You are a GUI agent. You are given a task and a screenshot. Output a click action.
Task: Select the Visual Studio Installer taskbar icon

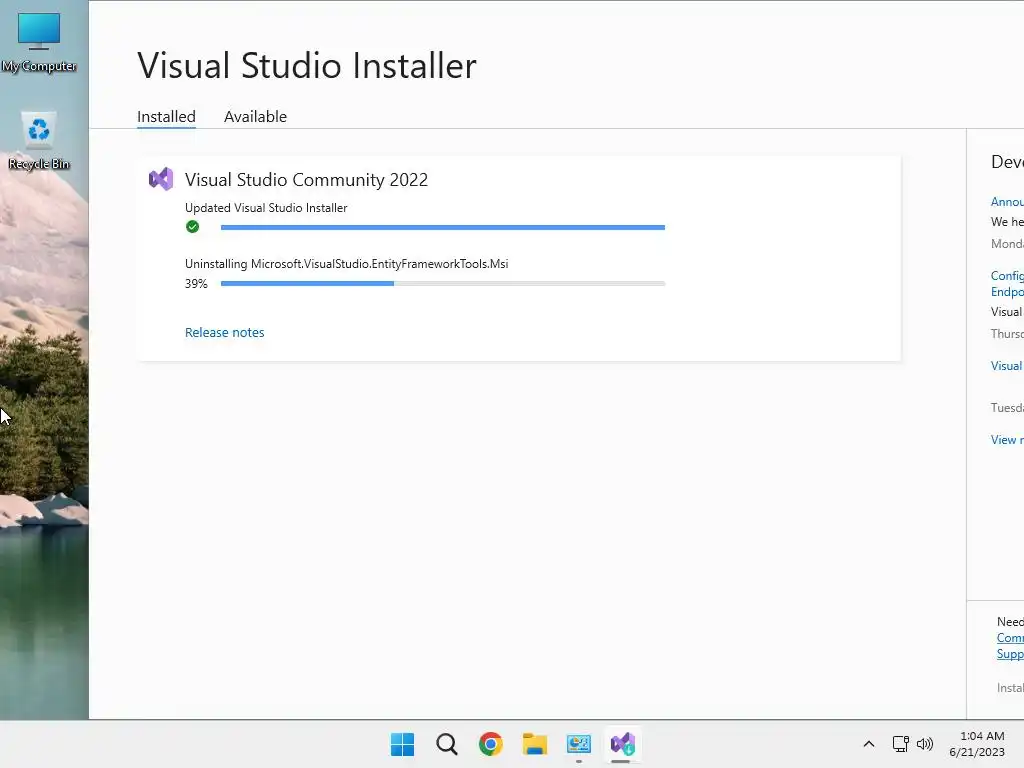pyautogui.click(x=622, y=744)
